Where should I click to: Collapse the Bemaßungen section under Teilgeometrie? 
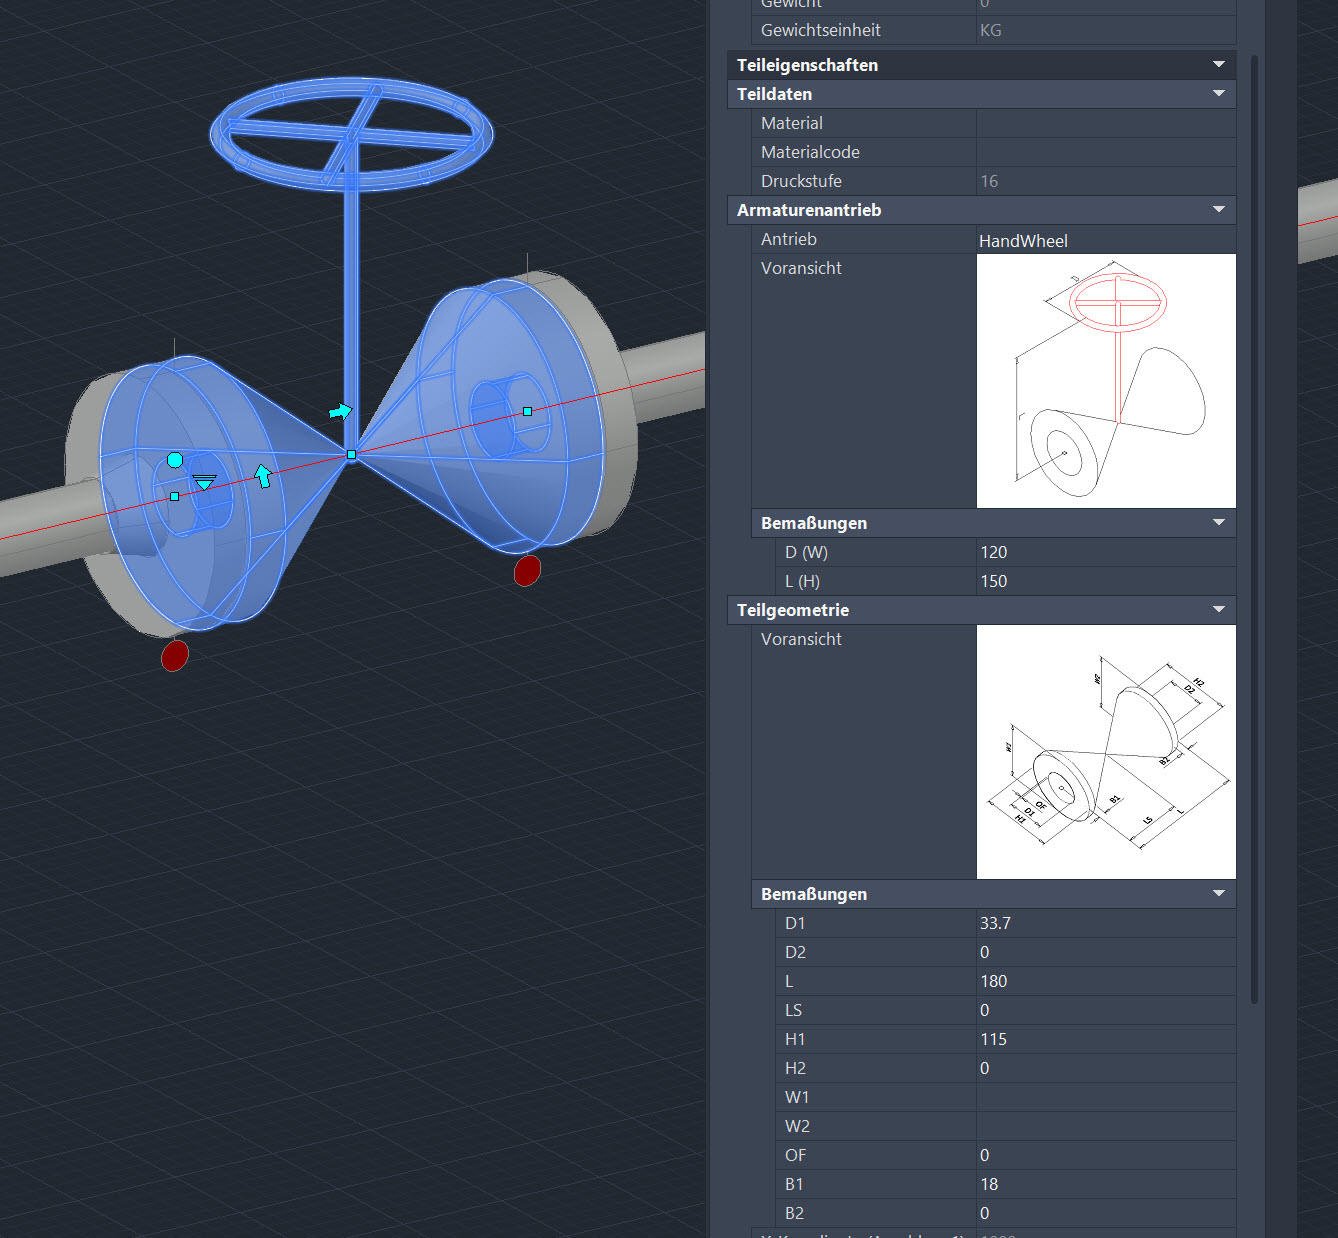click(1218, 893)
